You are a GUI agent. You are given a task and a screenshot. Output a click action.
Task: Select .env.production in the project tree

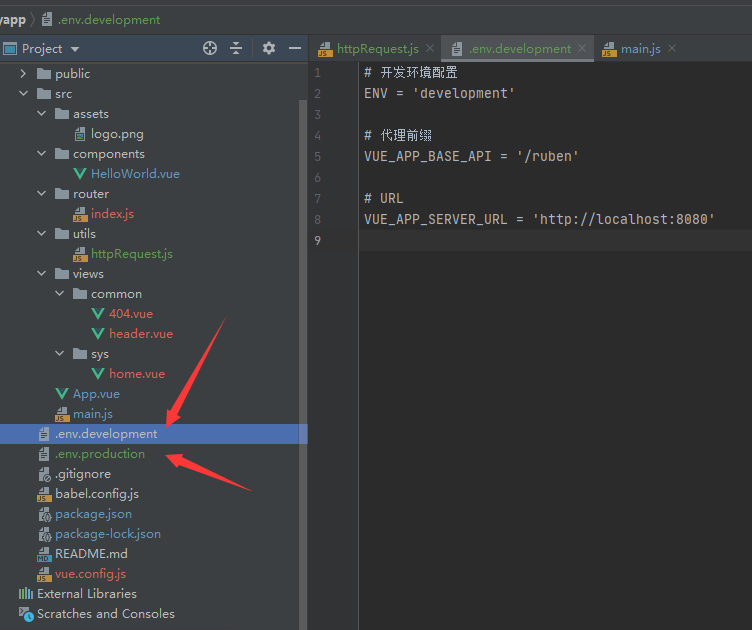pos(99,454)
